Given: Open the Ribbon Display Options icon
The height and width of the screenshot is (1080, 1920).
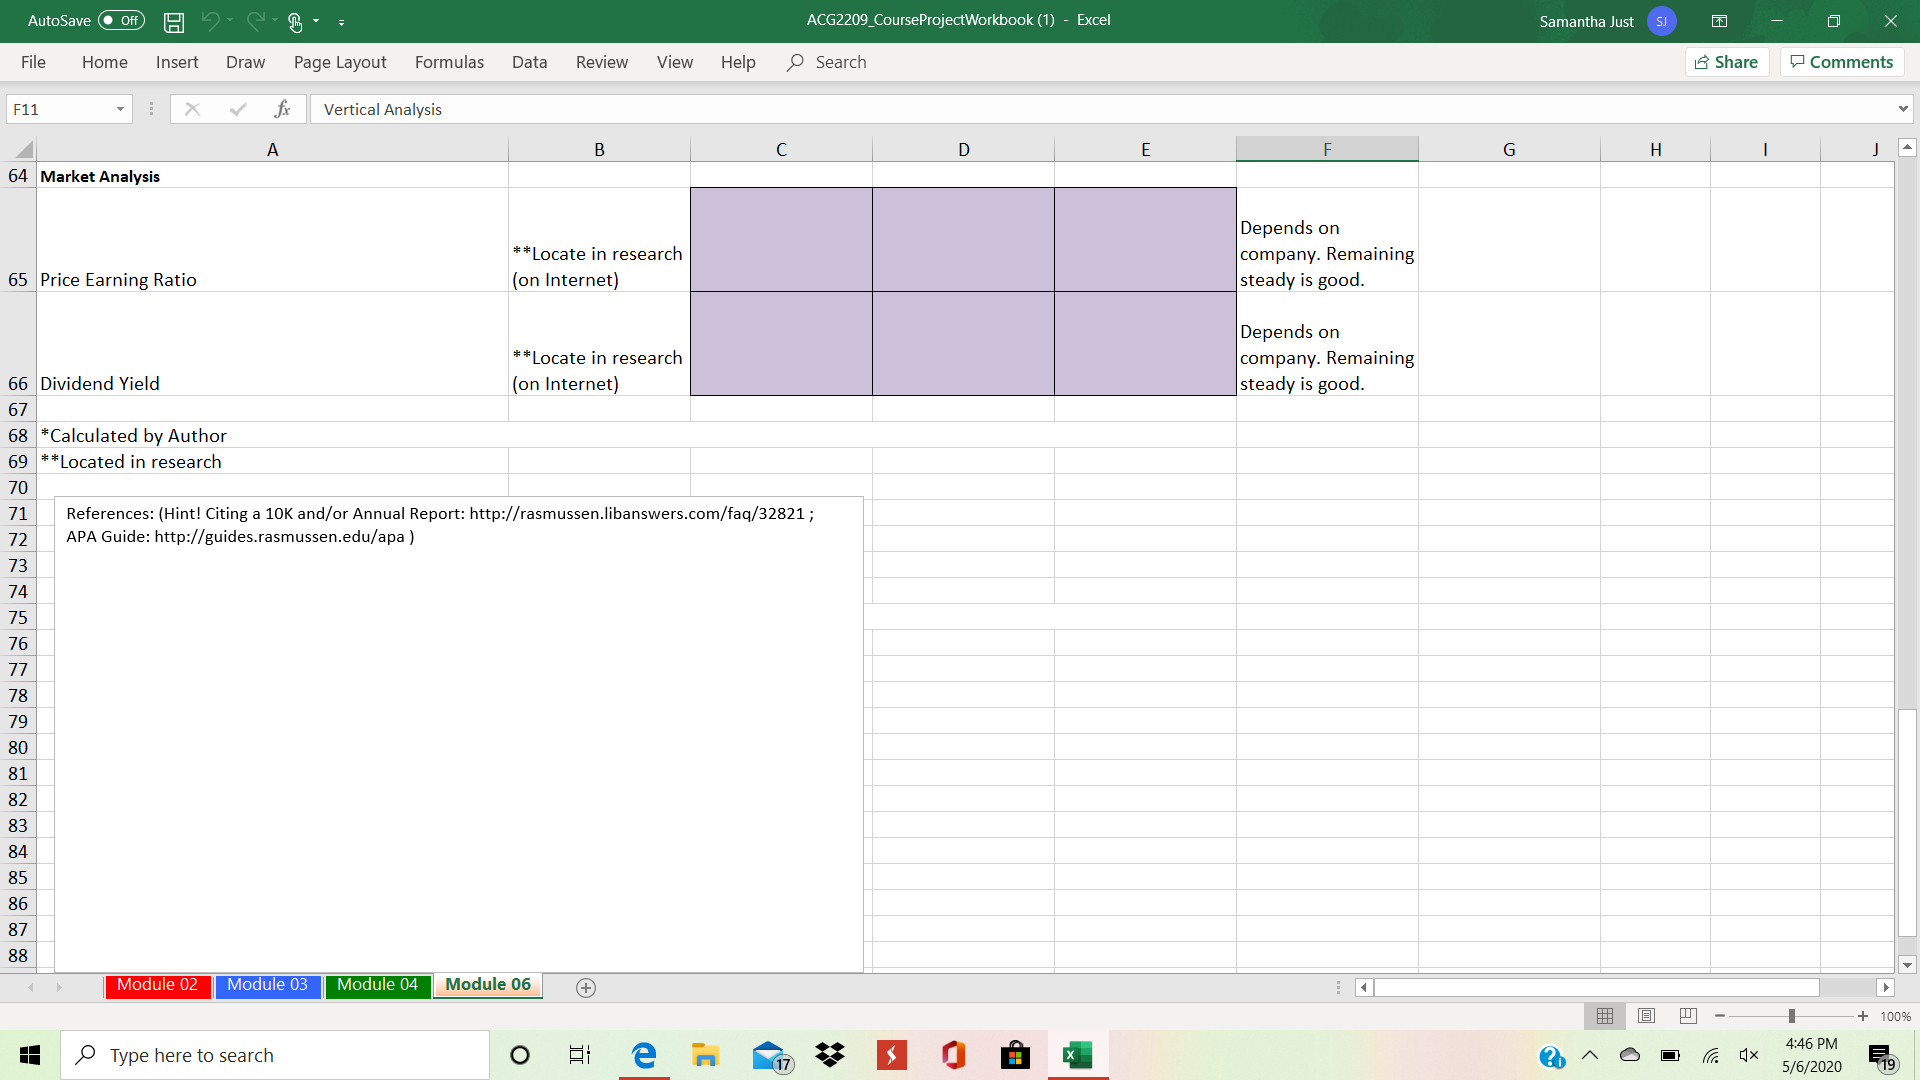Looking at the screenshot, I should (x=1719, y=21).
